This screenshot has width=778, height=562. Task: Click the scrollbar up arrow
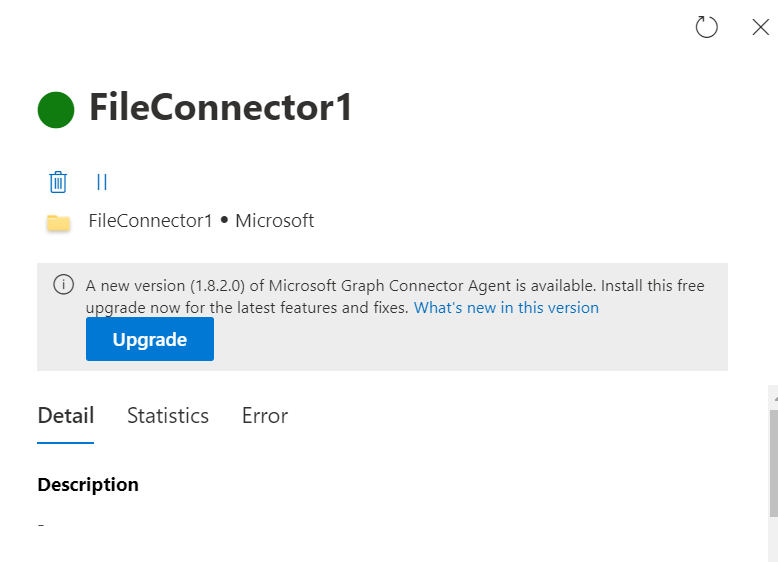click(x=773, y=397)
